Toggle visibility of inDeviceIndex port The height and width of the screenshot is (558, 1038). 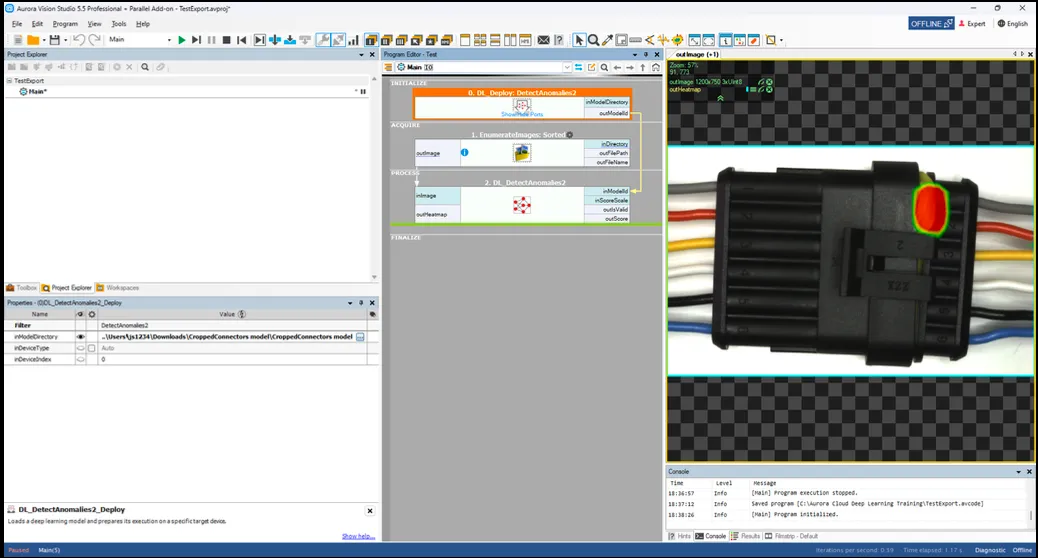tap(81, 359)
